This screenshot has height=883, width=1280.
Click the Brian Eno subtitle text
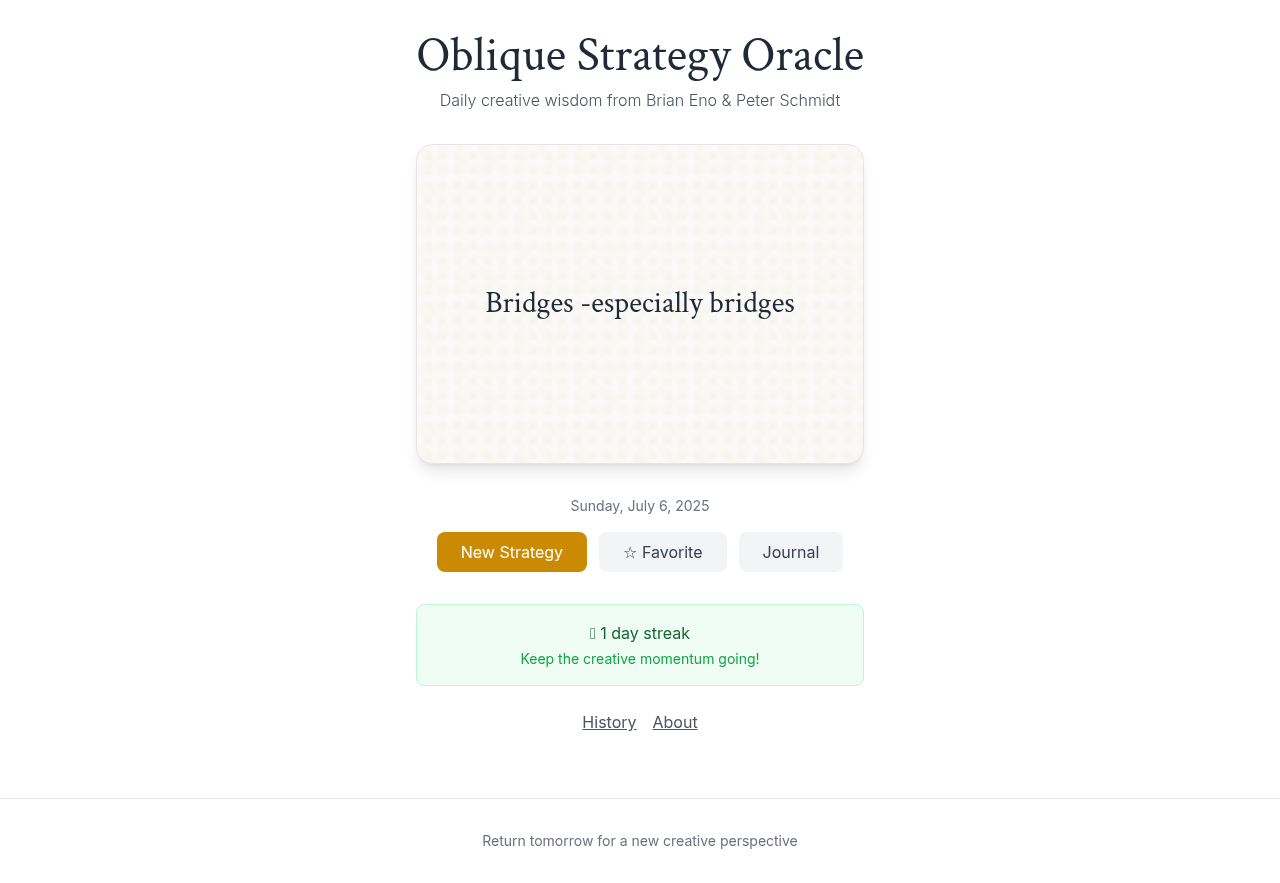(x=640, y=100)
